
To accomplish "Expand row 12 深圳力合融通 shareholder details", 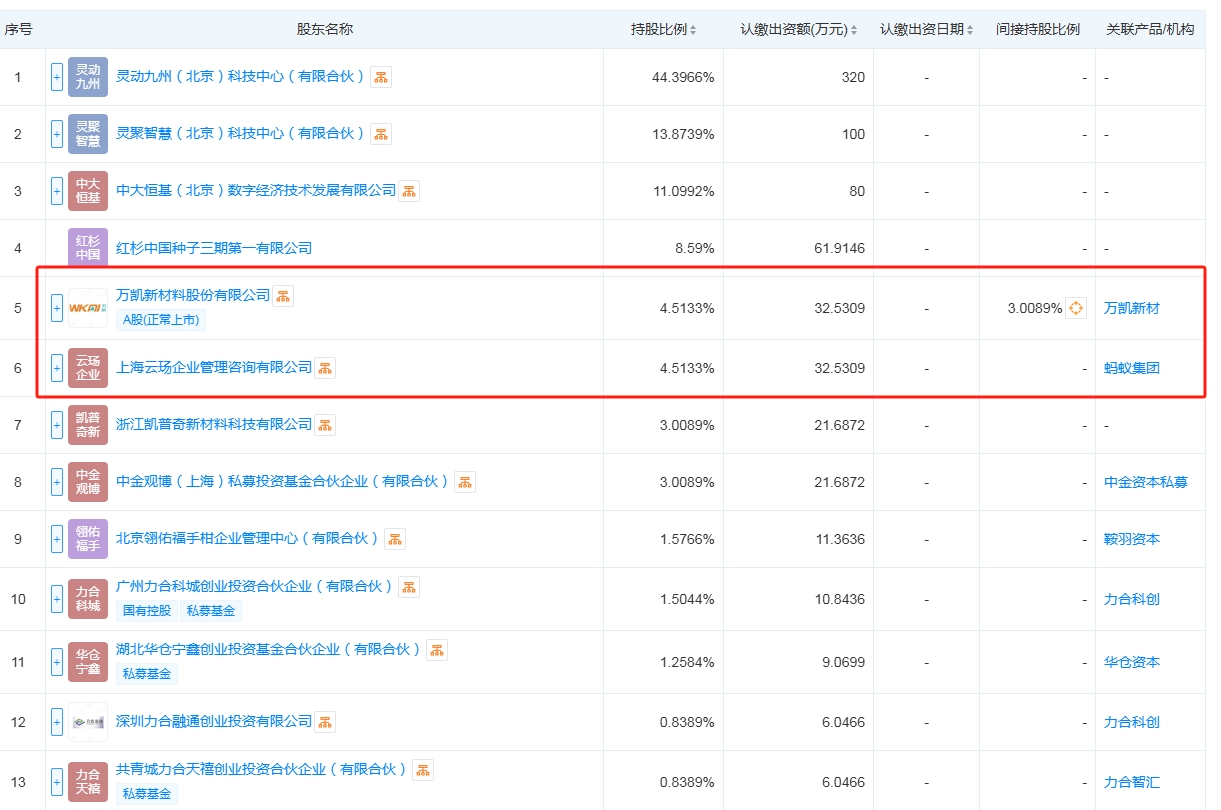I will click(57, 722).
